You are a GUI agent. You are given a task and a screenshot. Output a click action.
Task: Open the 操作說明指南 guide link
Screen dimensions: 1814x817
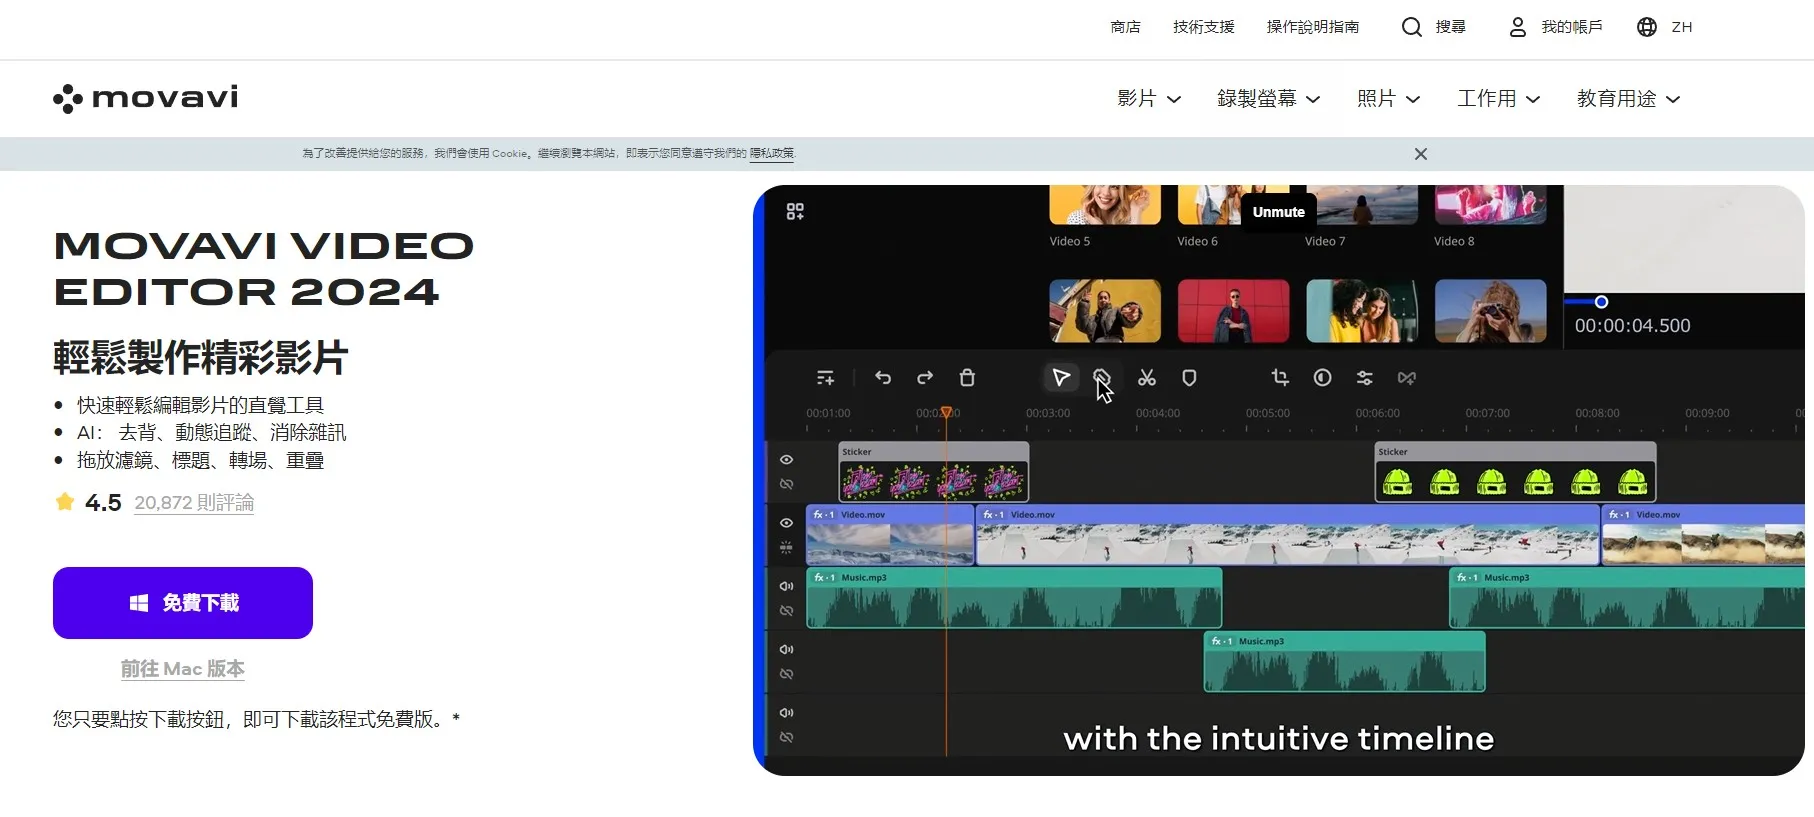pos(1313,27)
